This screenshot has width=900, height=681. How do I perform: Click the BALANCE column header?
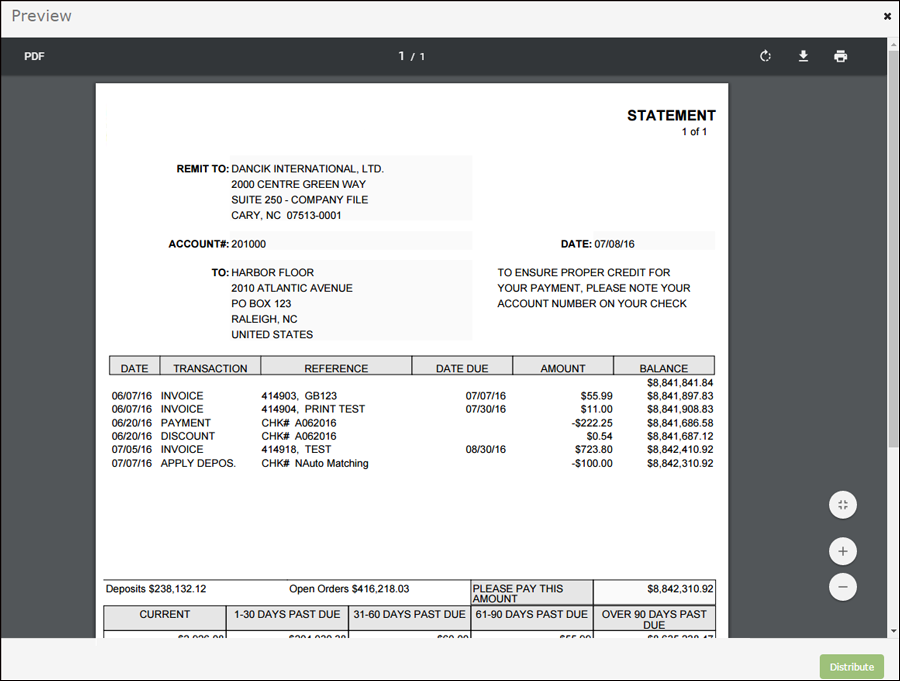click(x=664, y=368)
